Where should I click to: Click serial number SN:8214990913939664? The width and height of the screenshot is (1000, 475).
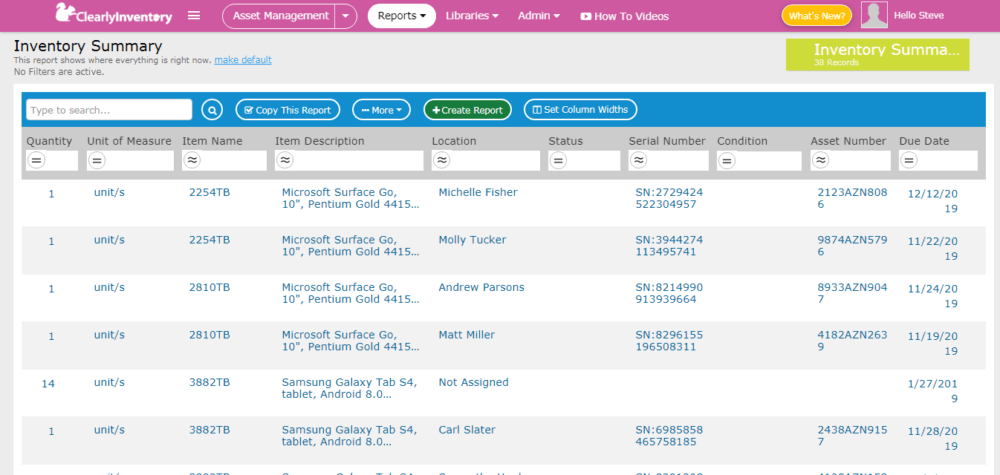(669, 293)
